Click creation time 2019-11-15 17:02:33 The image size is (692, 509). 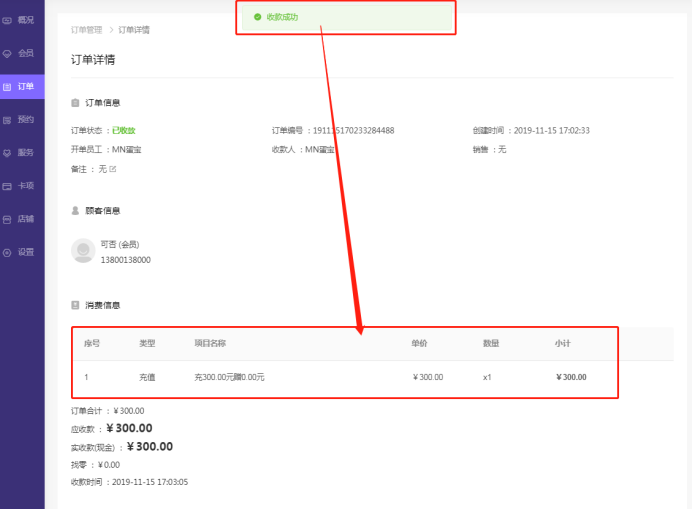point(552,130)
